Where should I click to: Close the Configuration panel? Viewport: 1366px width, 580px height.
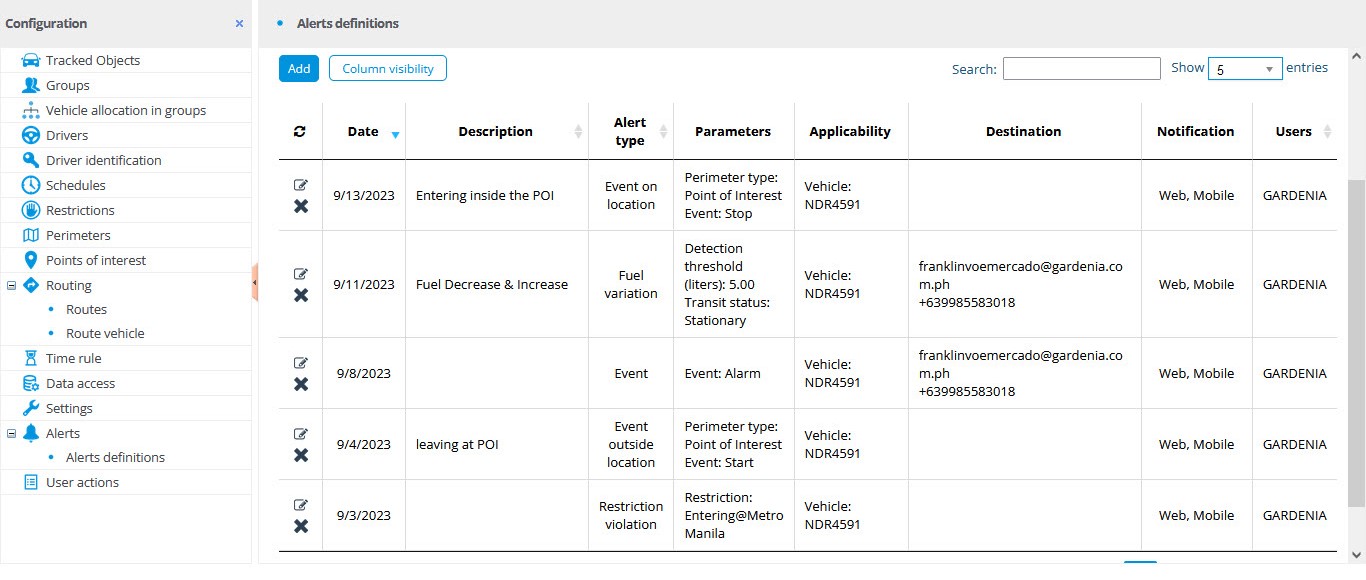[239, 23]
